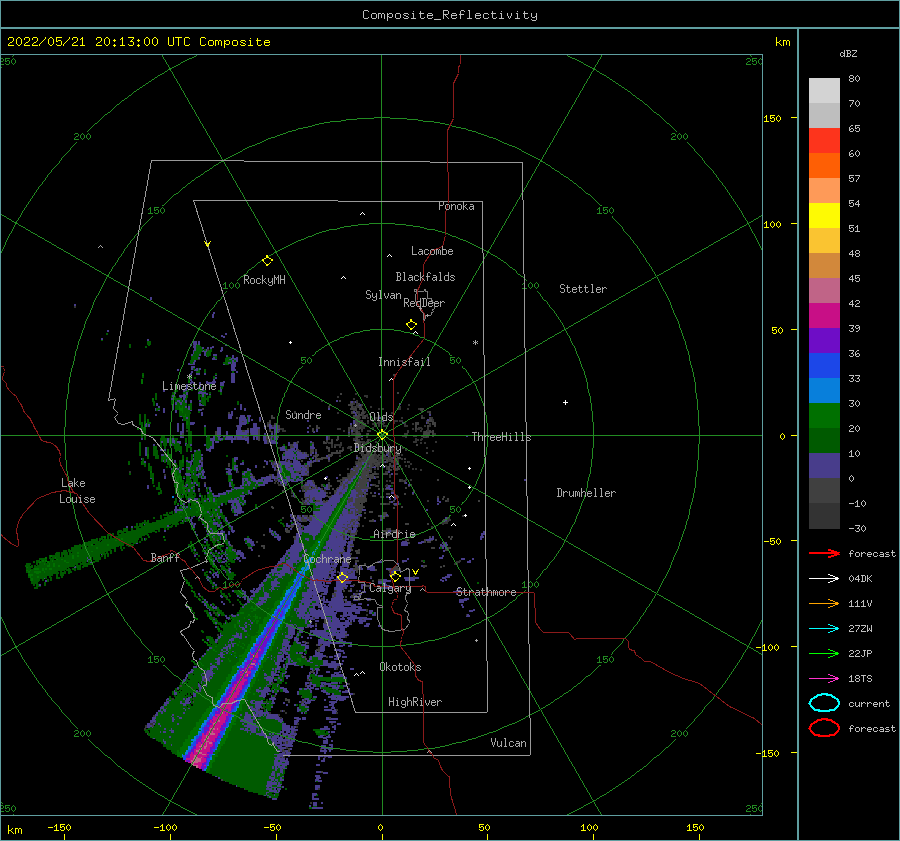Click the red forecast ellipse icon
Viewport: 900px width, 841px height.
pos(824,728)
